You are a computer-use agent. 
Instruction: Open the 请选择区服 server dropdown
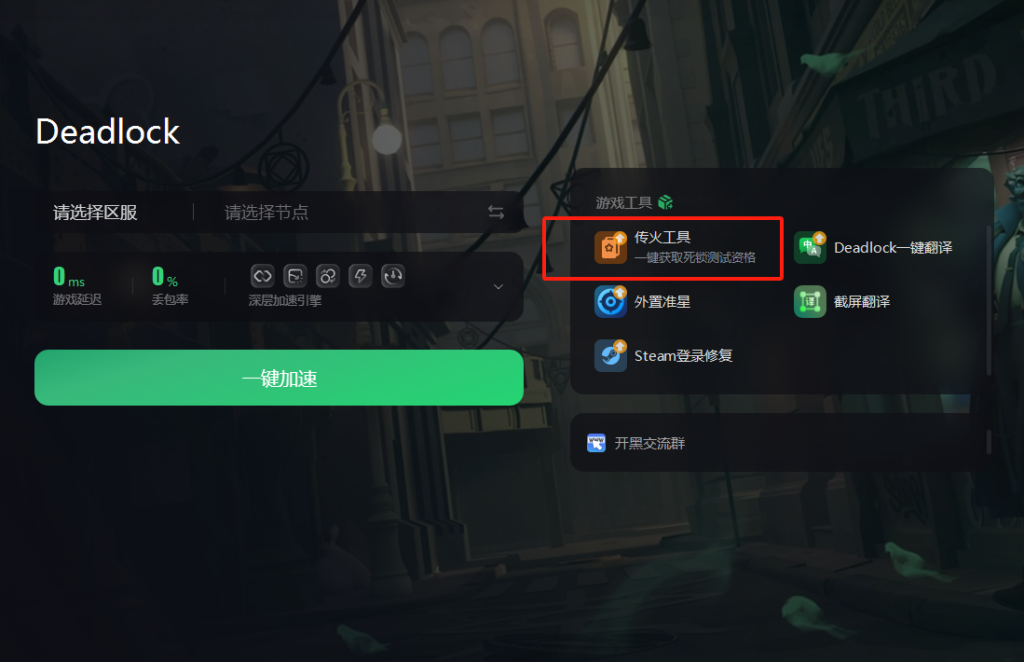(95, 212)
